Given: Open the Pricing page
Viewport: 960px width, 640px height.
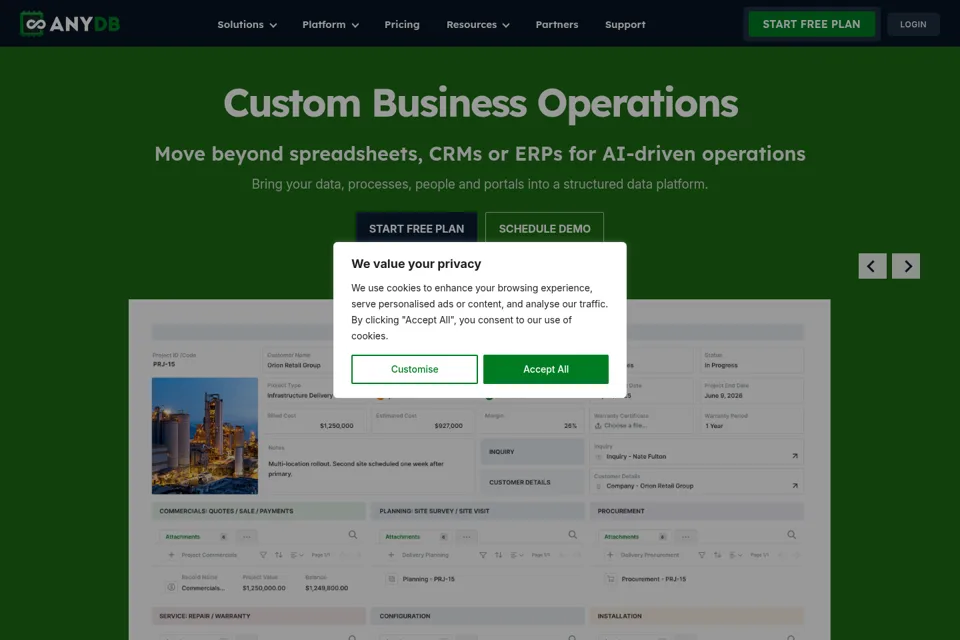Looking at the screenshot, I should [x=402, y=24].
